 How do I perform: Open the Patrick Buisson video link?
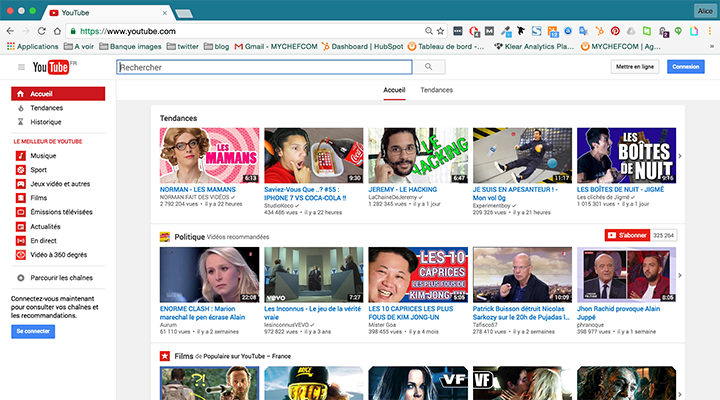[521, 313]
